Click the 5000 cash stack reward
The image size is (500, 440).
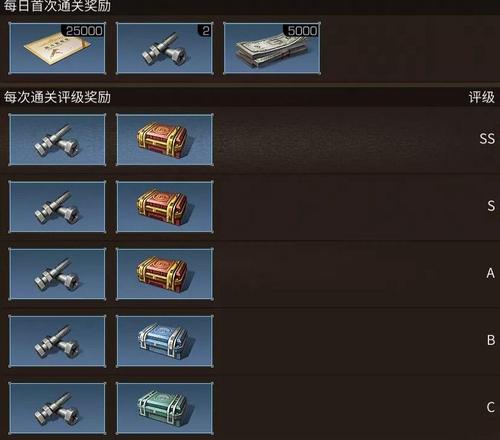272,48
